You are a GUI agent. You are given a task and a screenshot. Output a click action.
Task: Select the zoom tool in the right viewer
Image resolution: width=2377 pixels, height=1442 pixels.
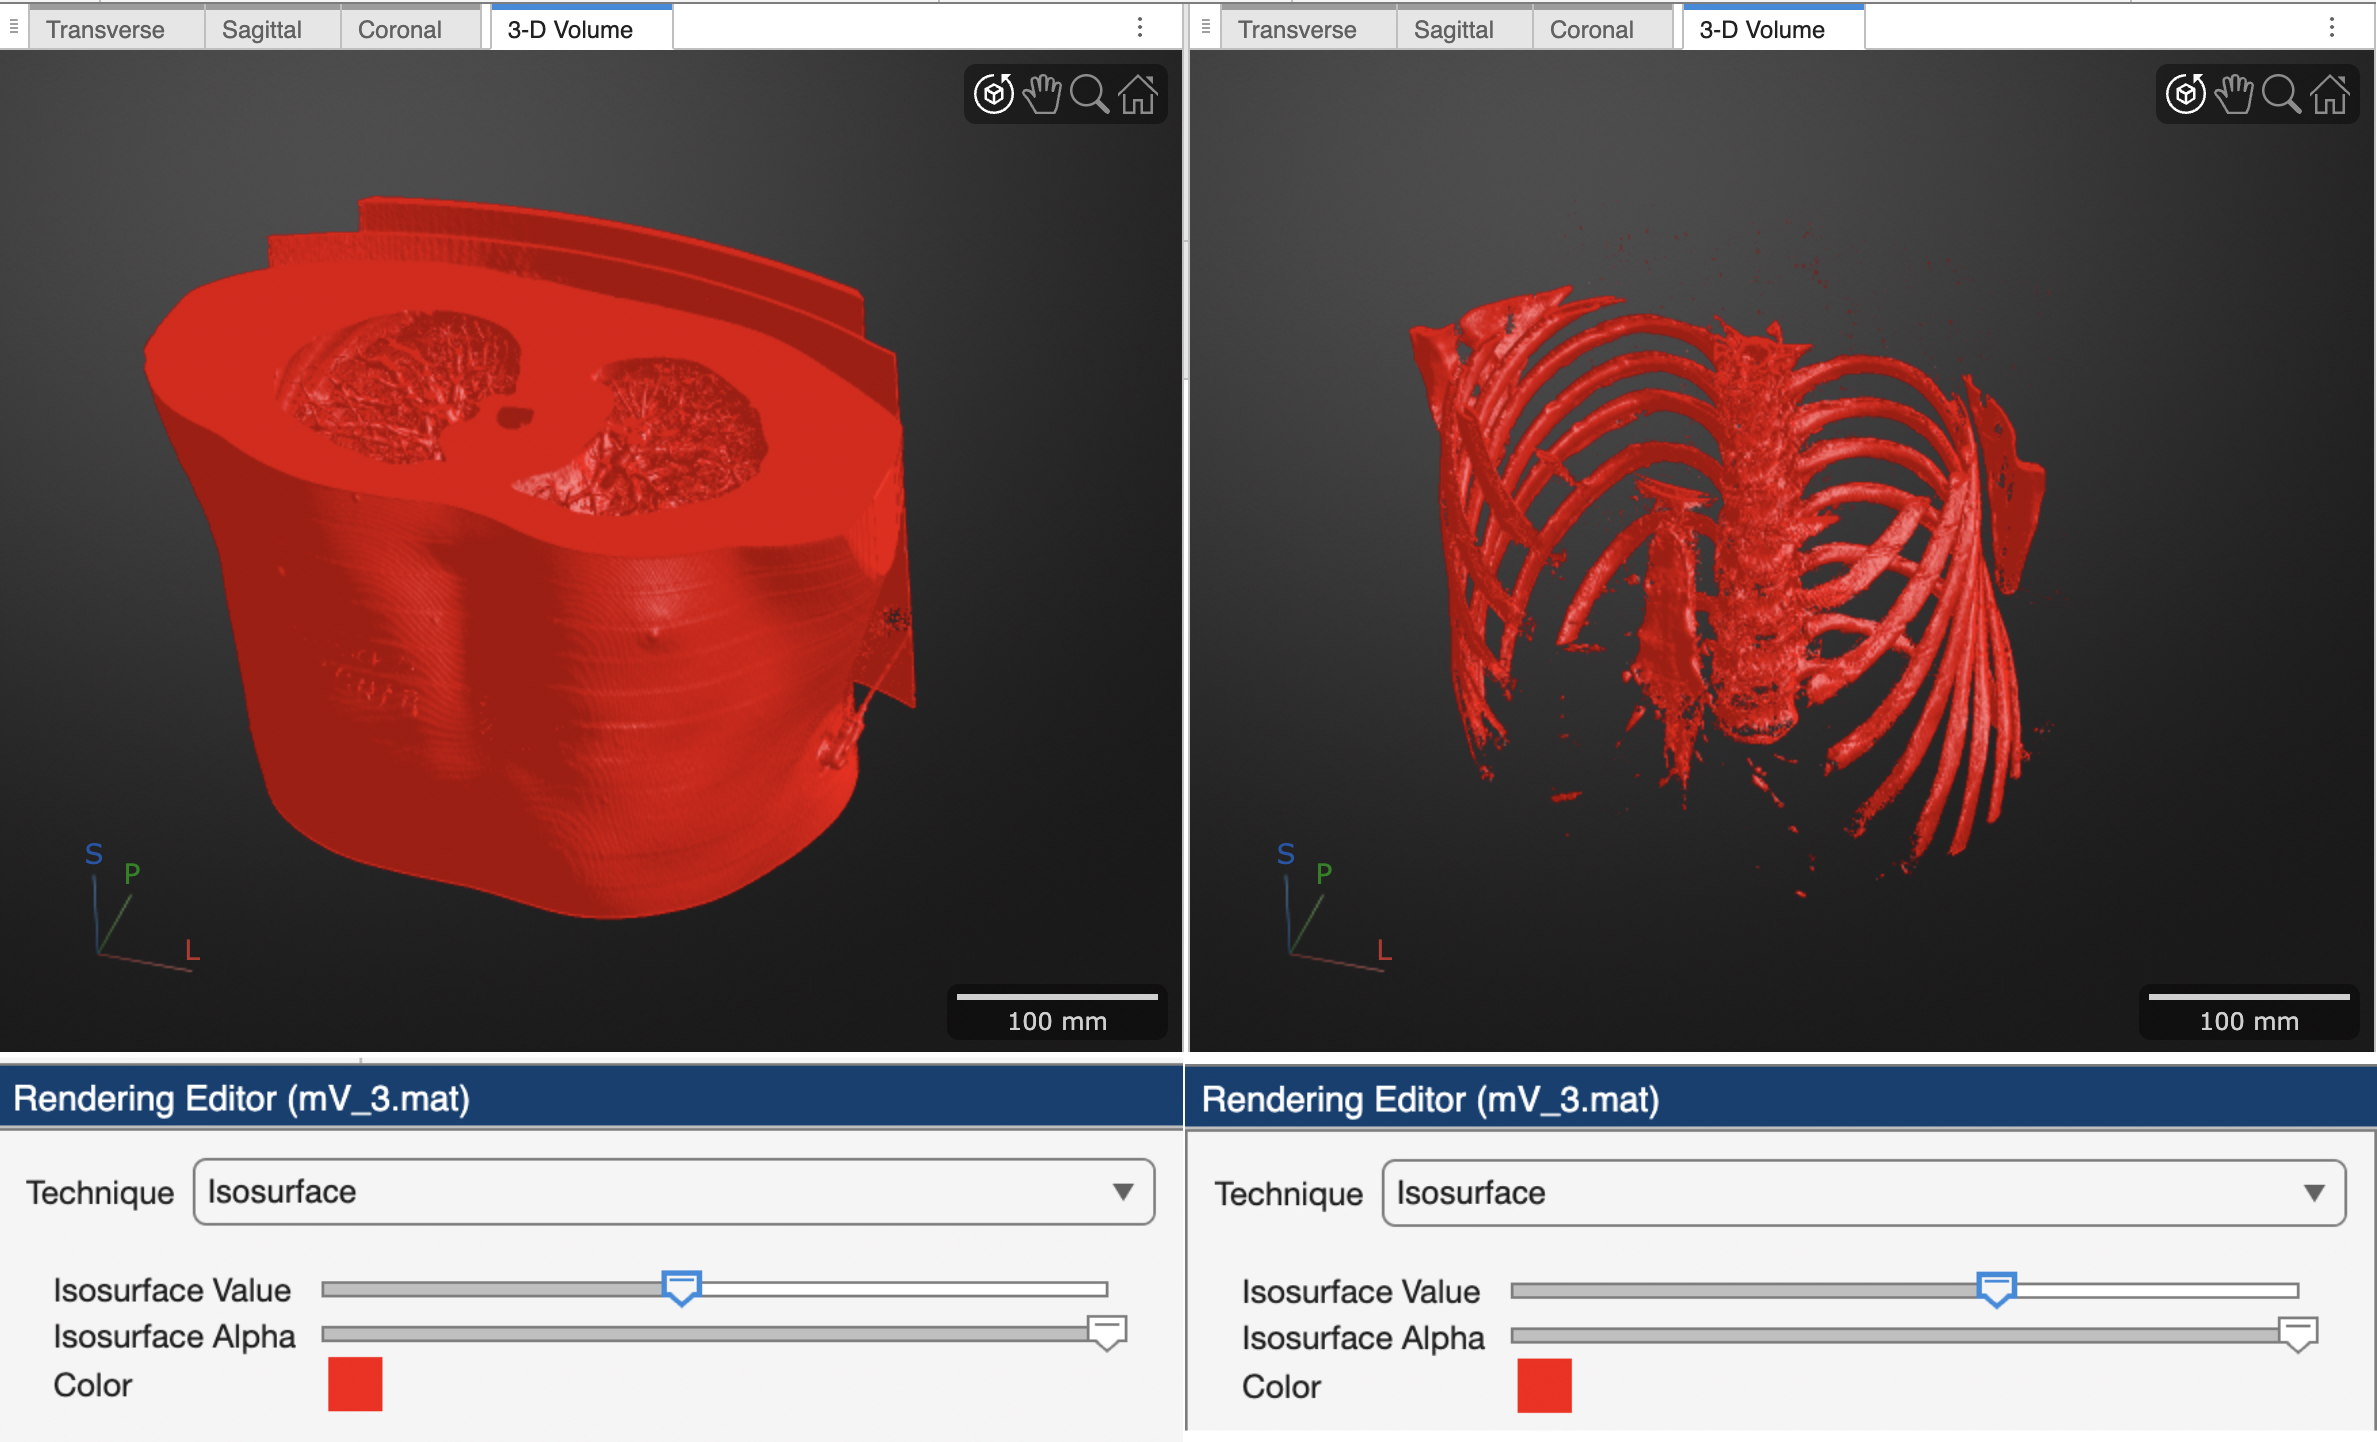pyautogui.click(x=2283, y=93)
